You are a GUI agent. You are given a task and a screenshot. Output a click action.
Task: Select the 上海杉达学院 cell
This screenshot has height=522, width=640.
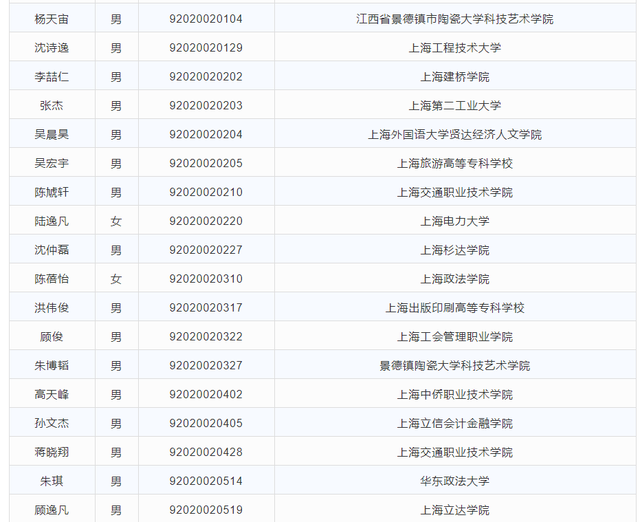pyautogui.click(x=455, y=250)
